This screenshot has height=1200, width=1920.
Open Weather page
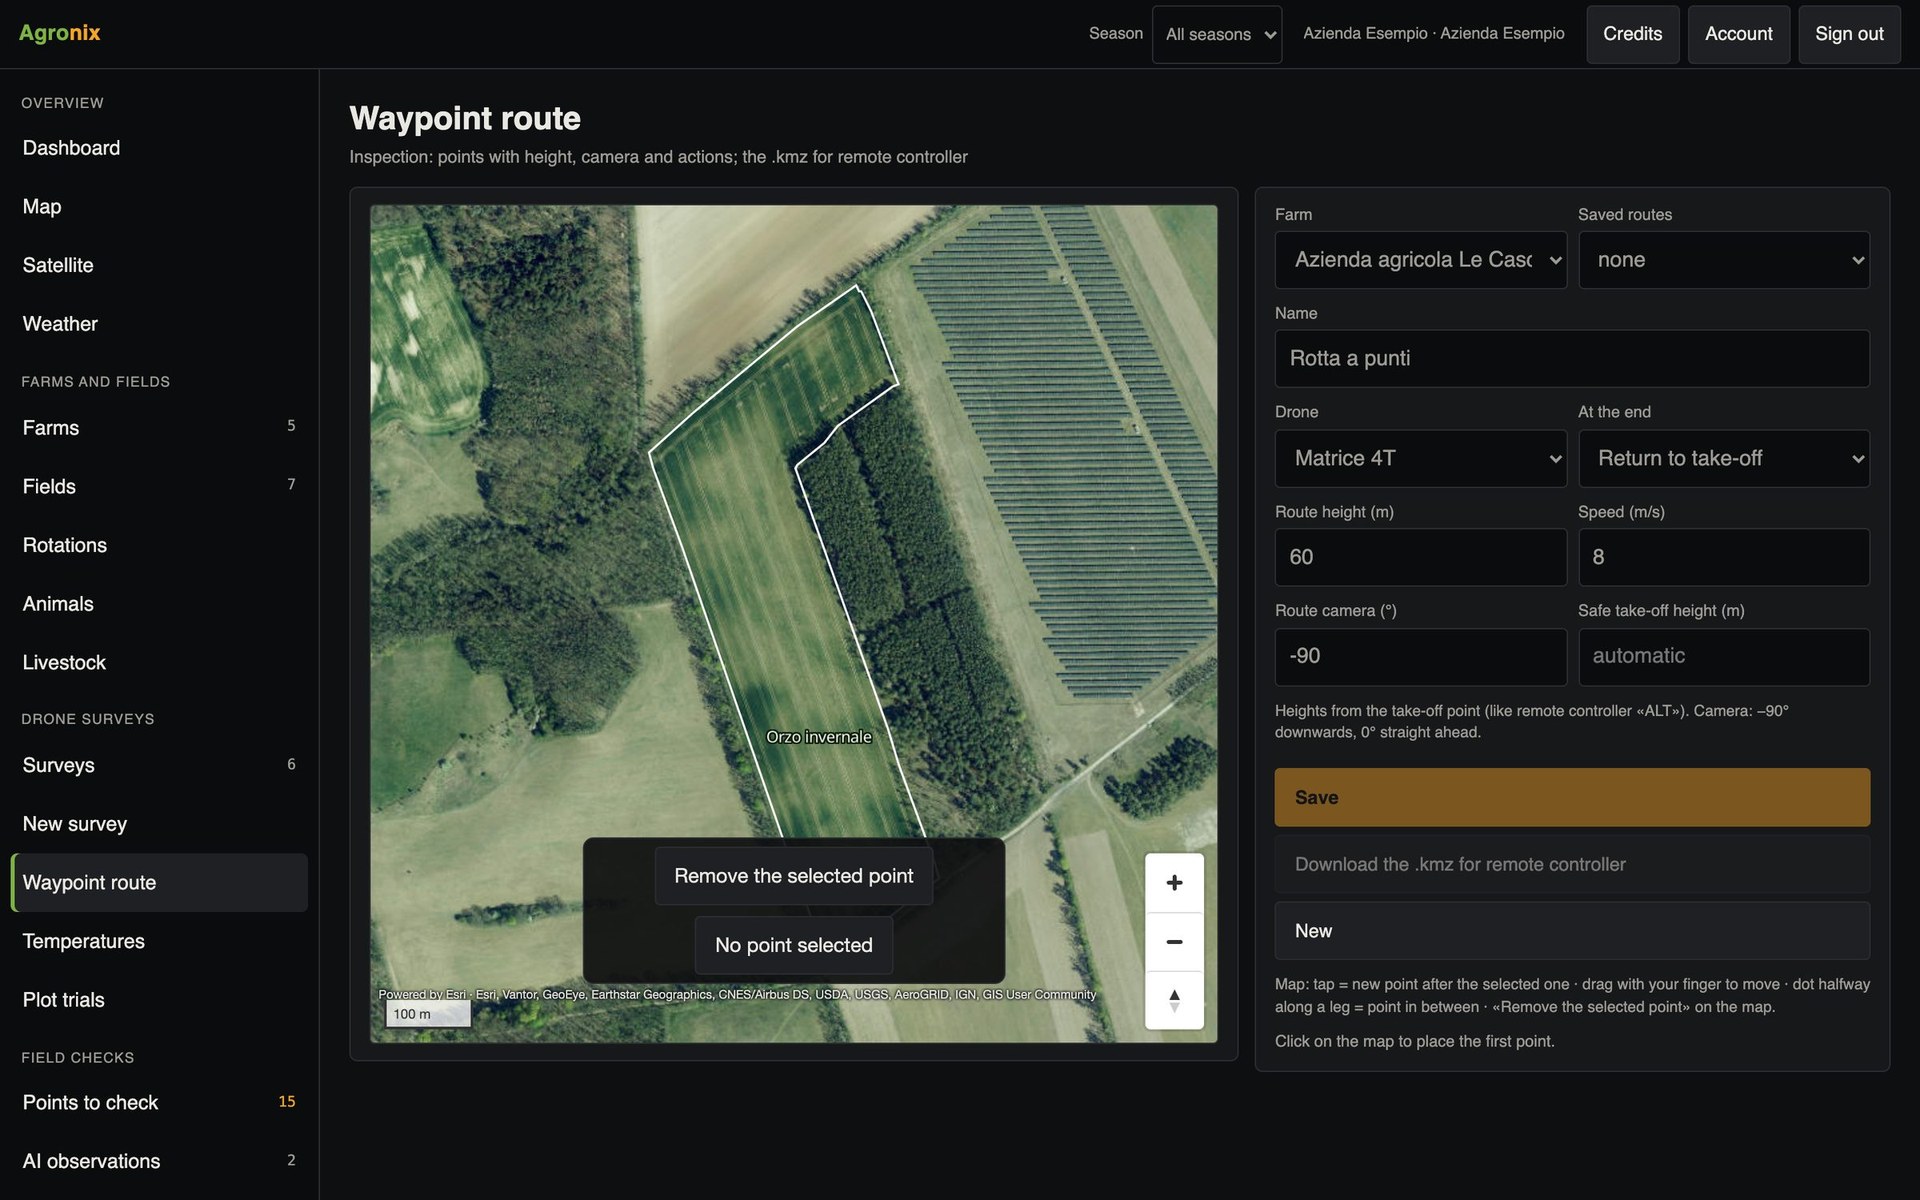click(159, 324)
